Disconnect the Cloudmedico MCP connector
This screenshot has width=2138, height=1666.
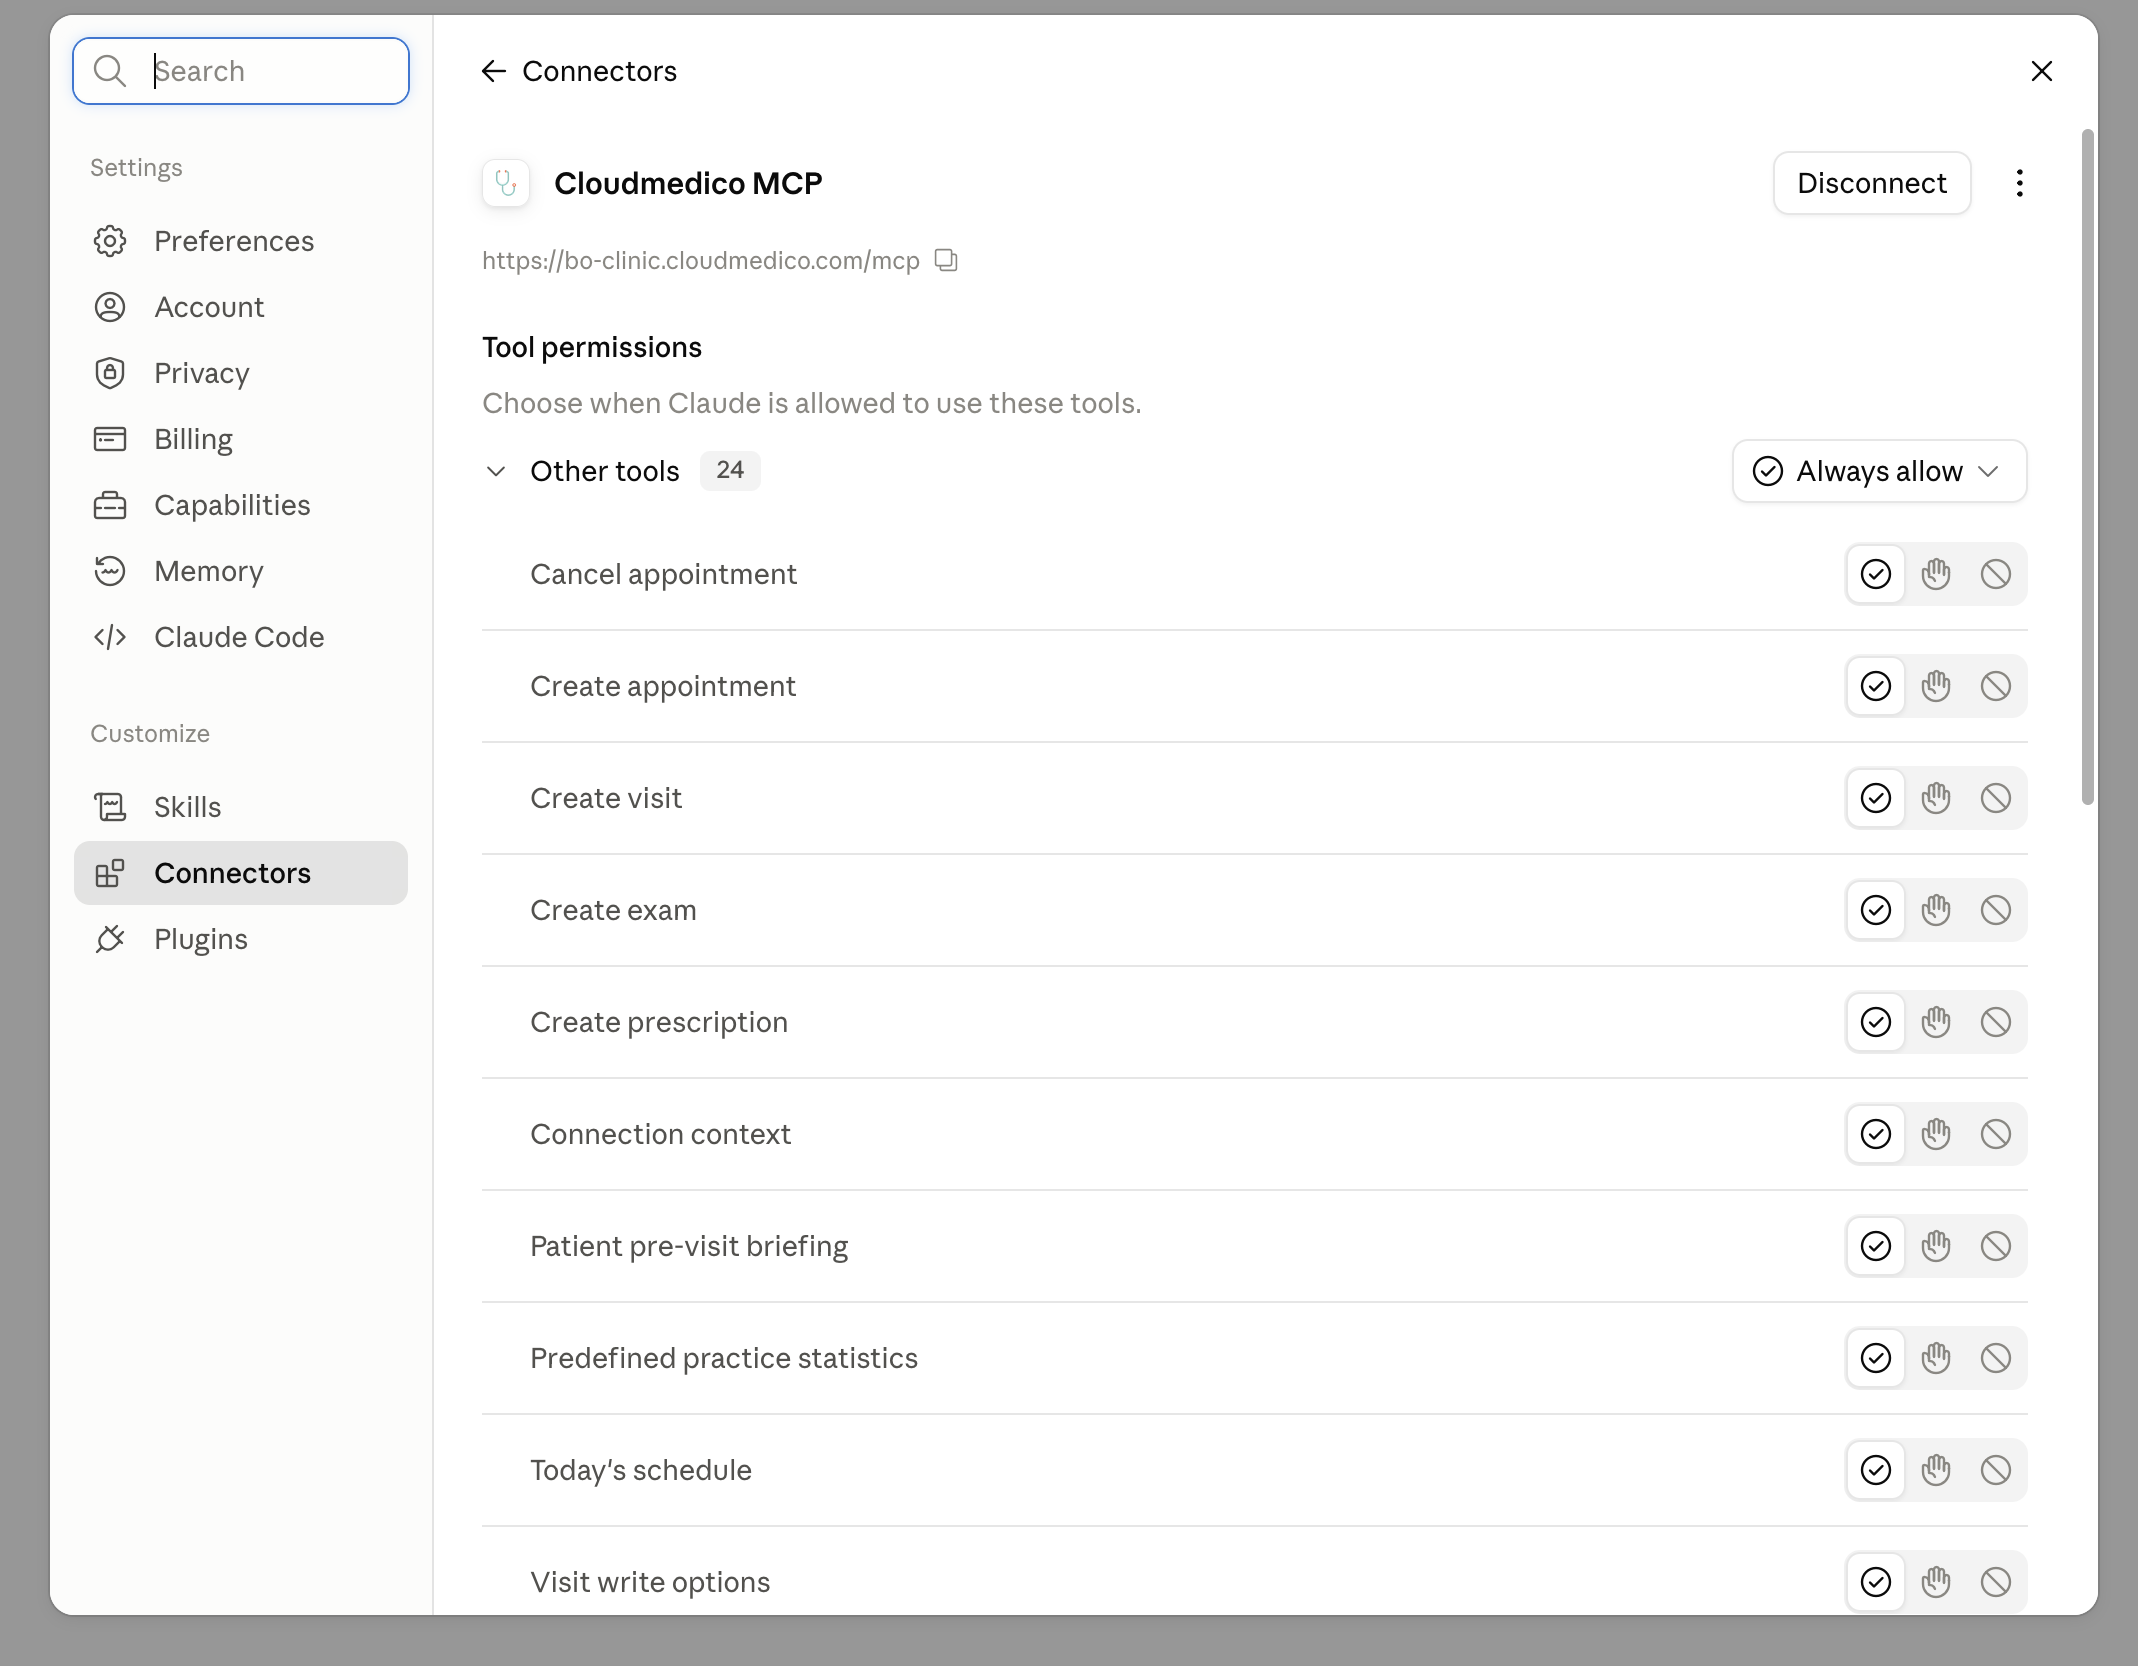click(x=1871, y=183)
